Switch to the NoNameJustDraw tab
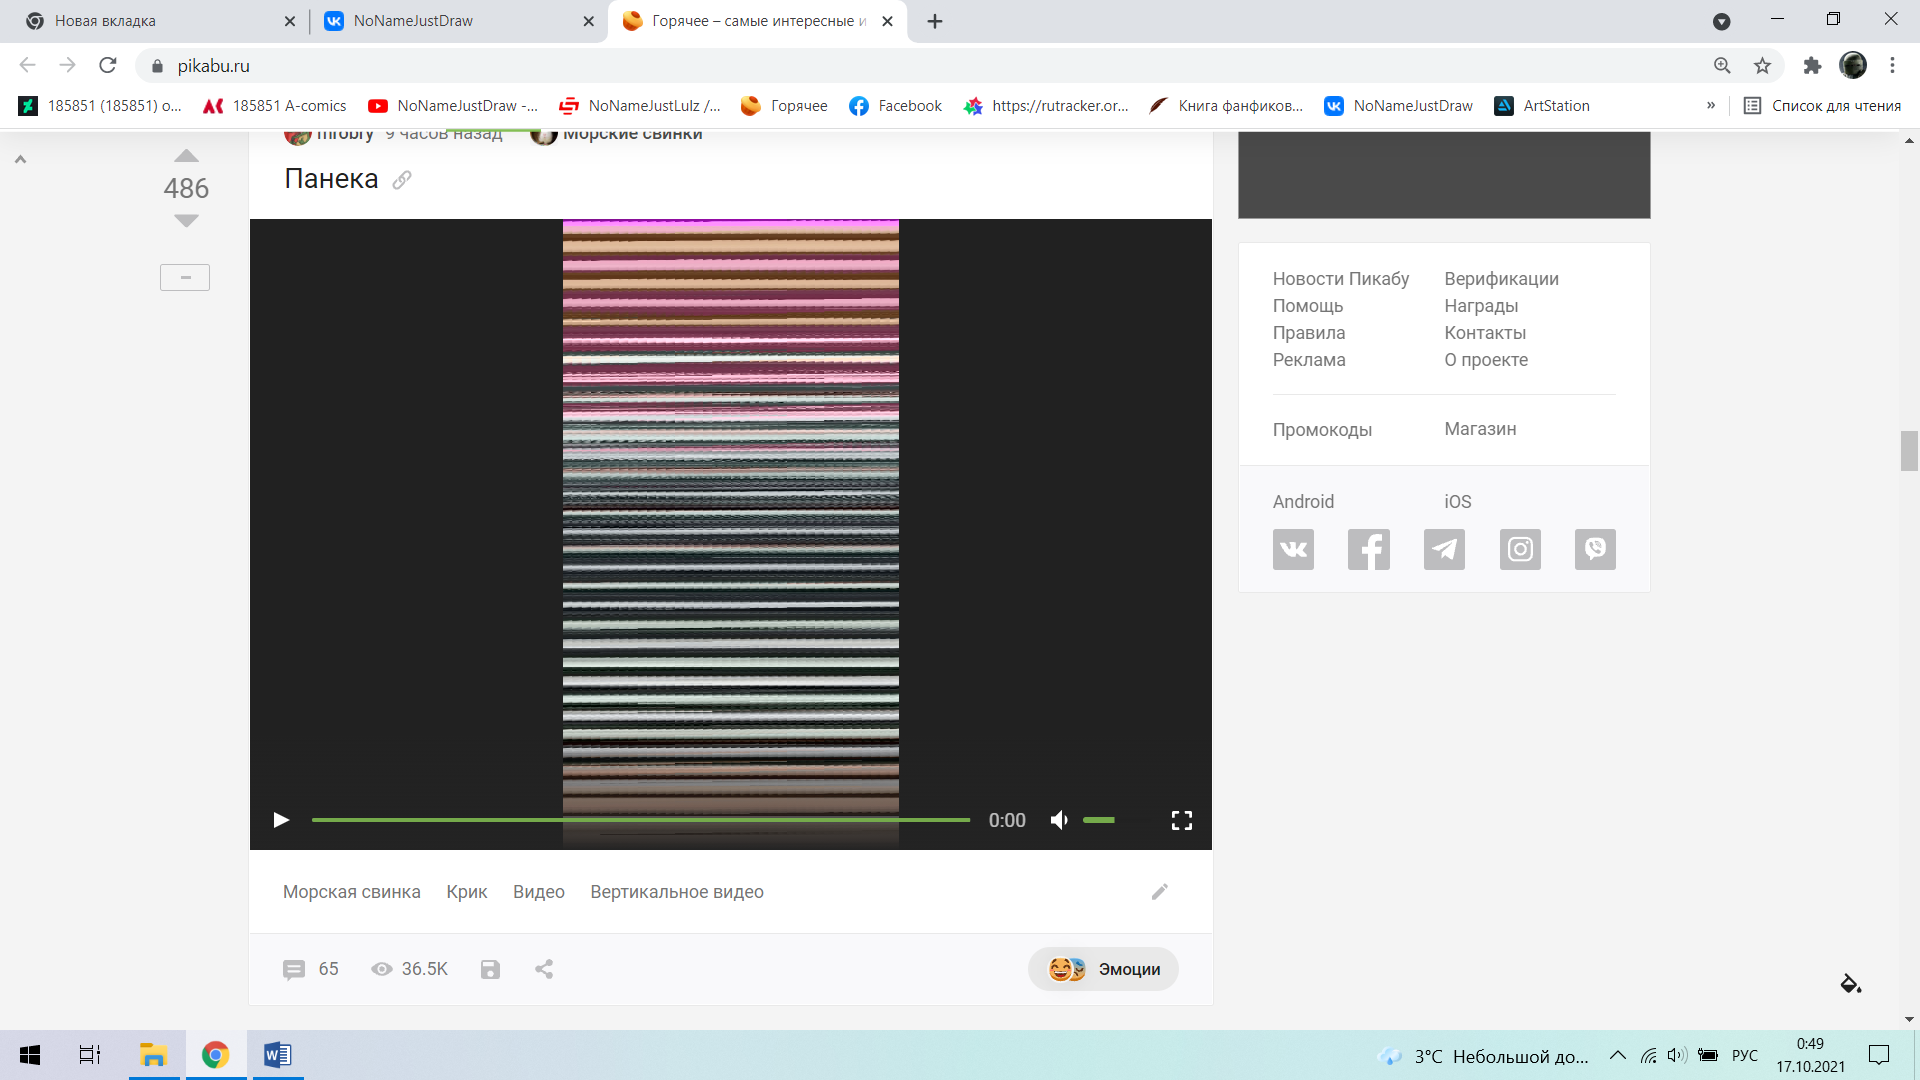1920x1080 pixels. [413, 21]
